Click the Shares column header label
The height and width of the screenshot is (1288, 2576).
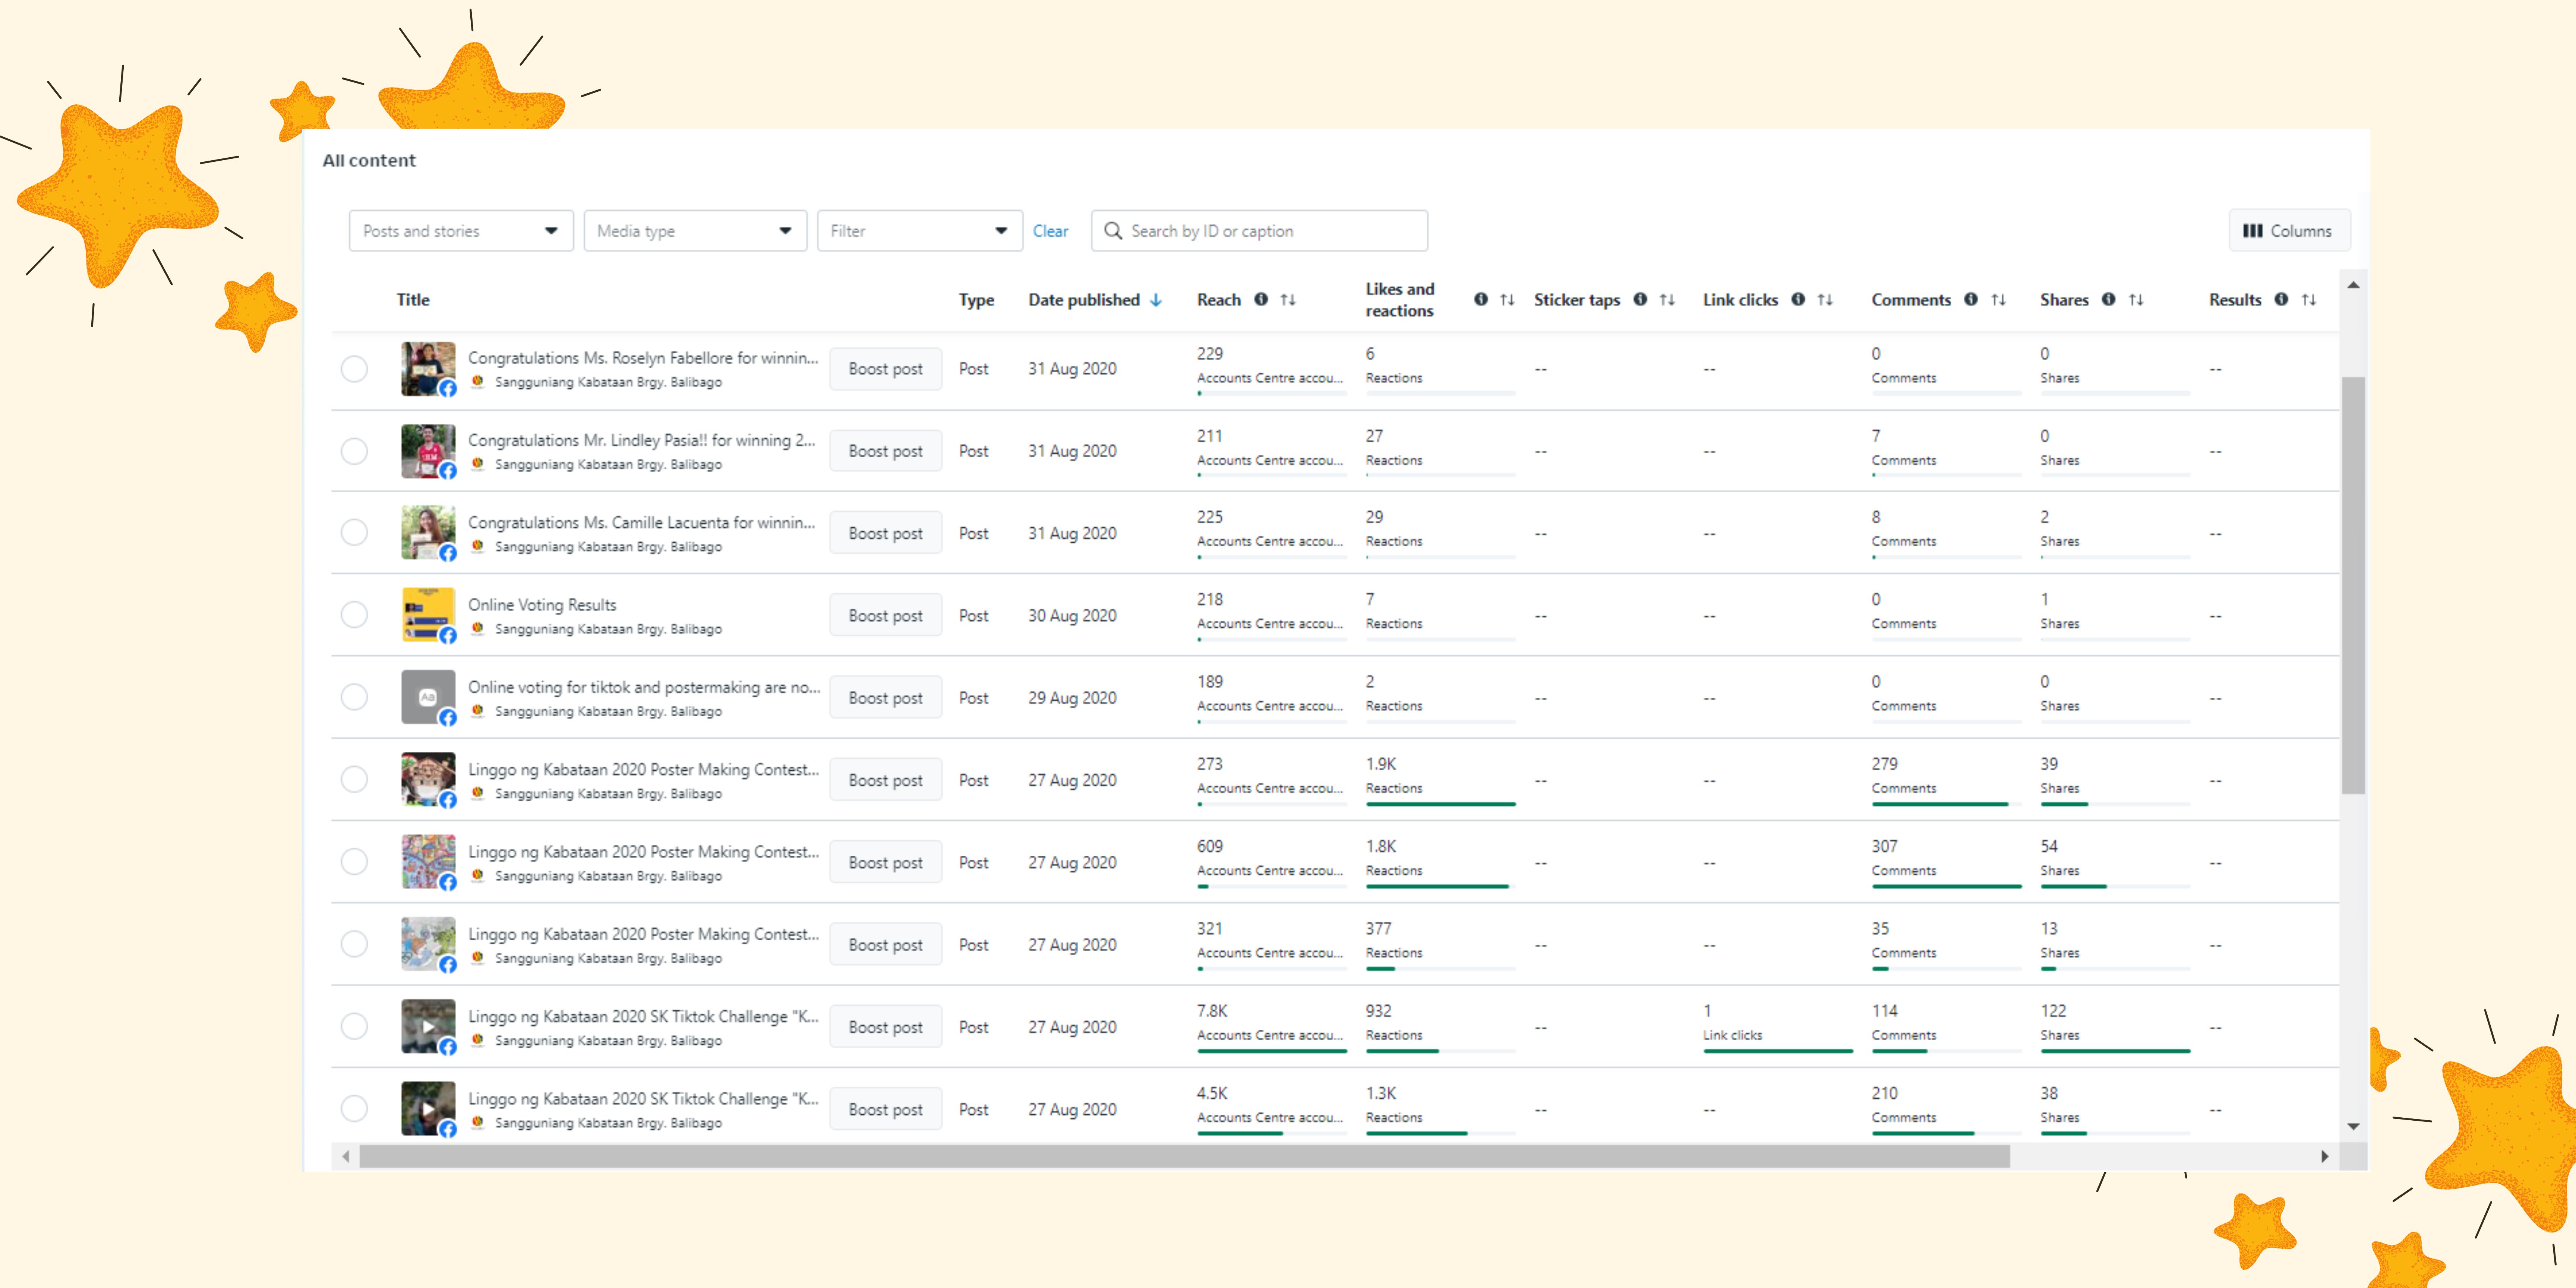coord(2064,300)
